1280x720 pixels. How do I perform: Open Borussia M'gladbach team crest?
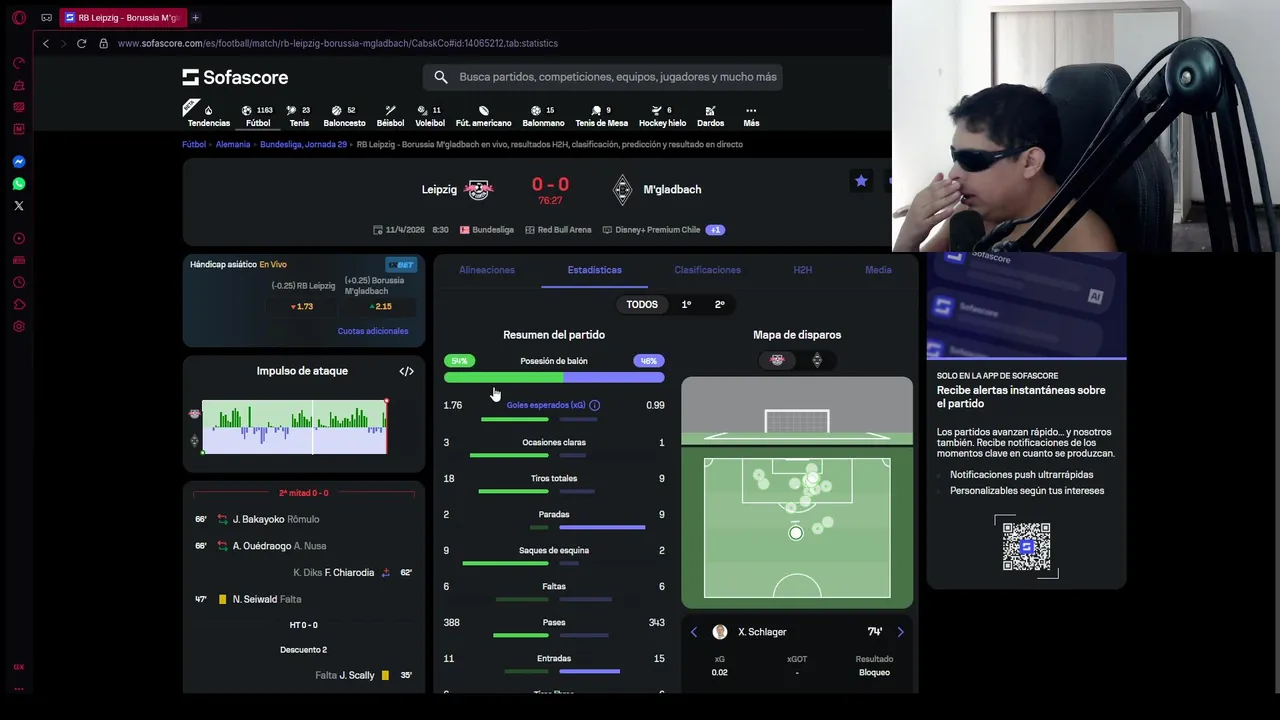(622, 189)
